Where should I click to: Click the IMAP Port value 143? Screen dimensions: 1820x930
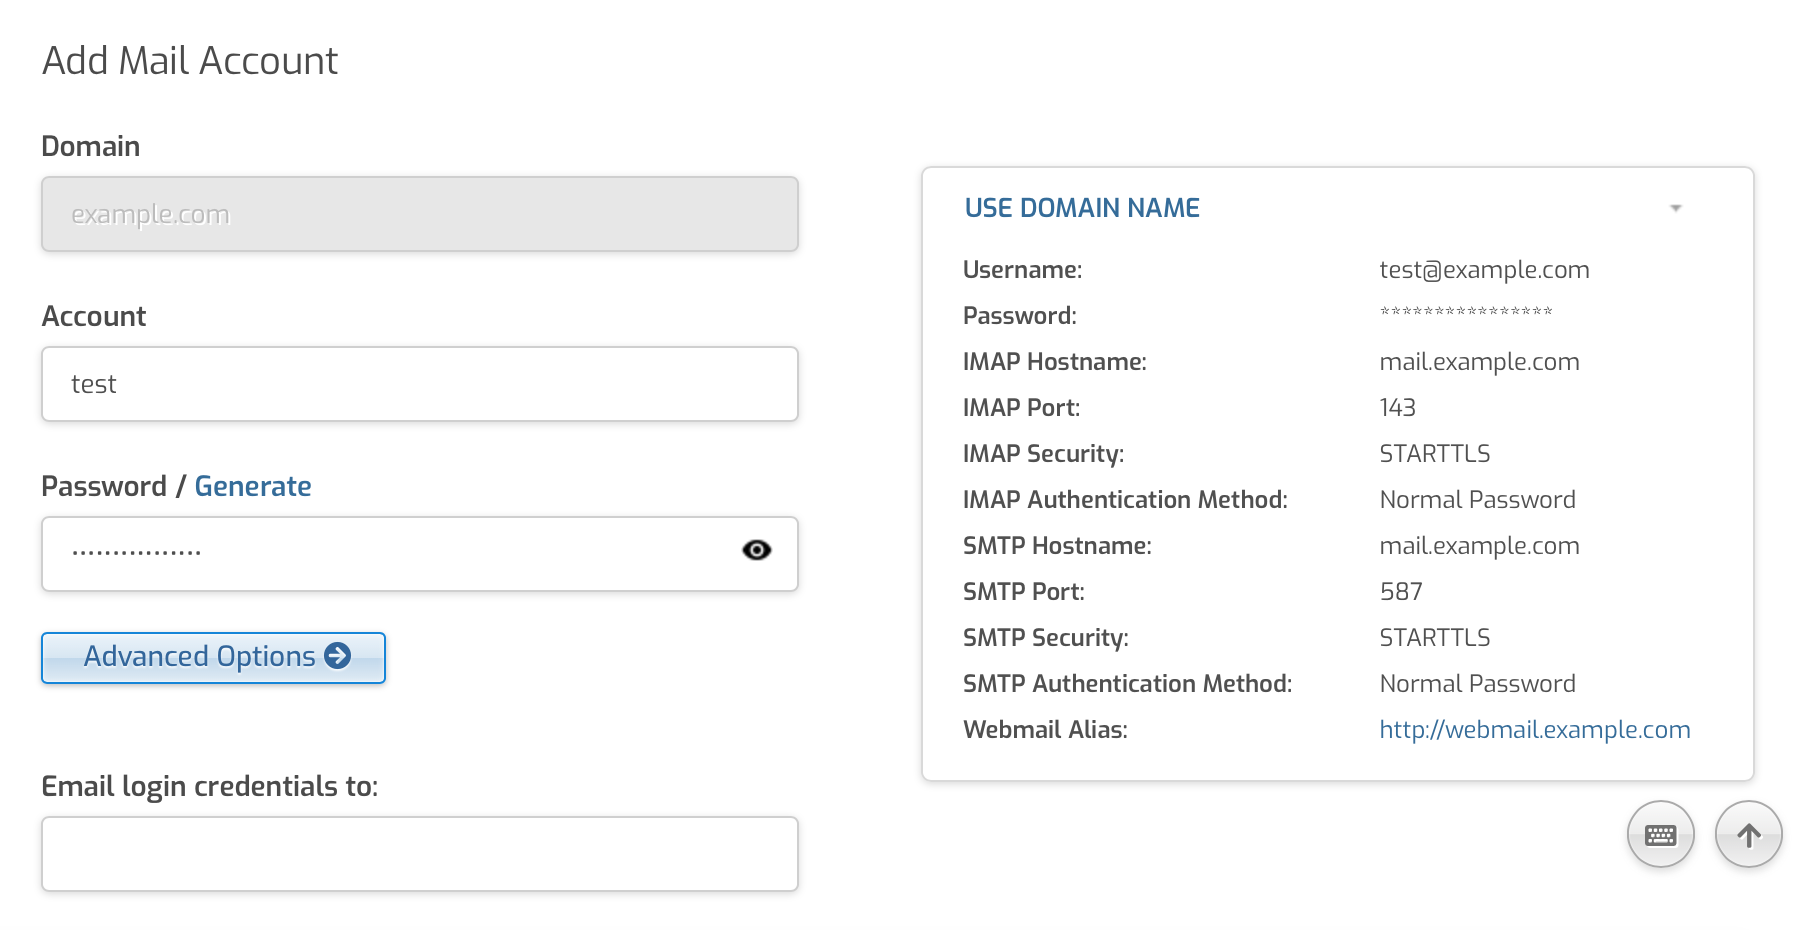pos(1397,408)
